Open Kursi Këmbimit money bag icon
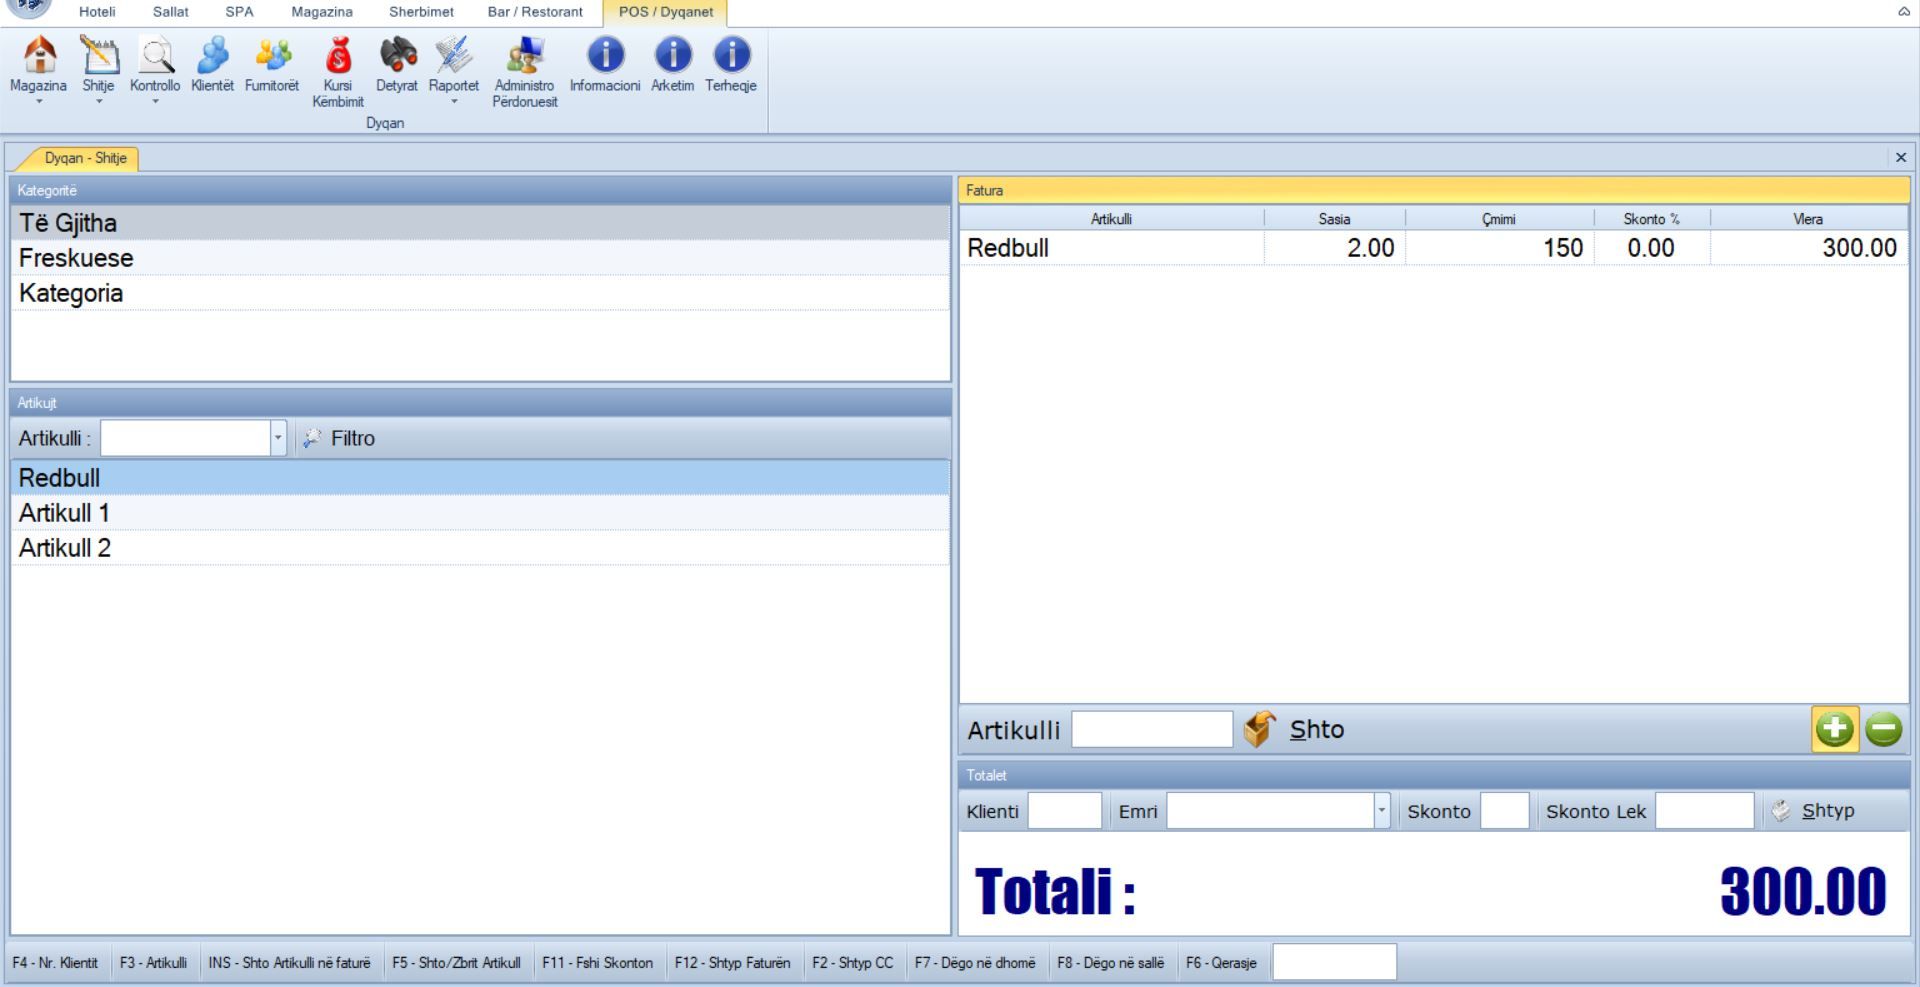The height and width of the screenshot is (987, 1920). [x=338, y=56]
